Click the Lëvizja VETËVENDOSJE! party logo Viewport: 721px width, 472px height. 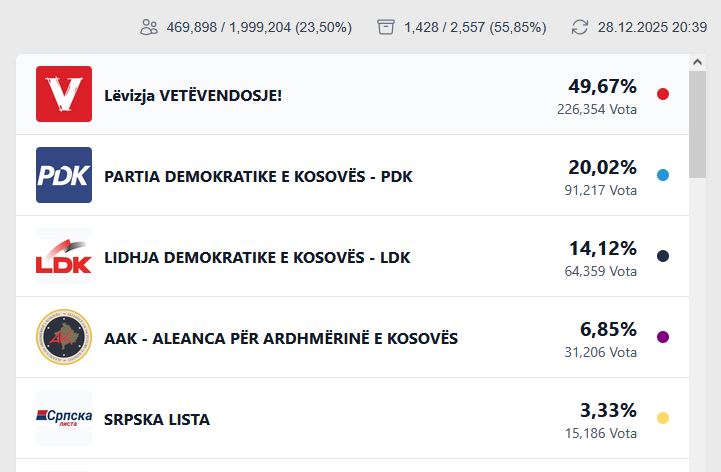point(64,94)
